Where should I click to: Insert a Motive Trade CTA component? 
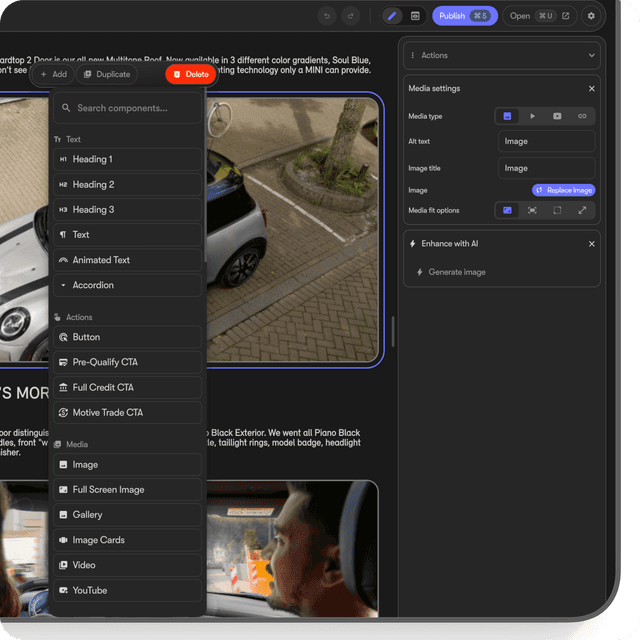tap(127, 413)
